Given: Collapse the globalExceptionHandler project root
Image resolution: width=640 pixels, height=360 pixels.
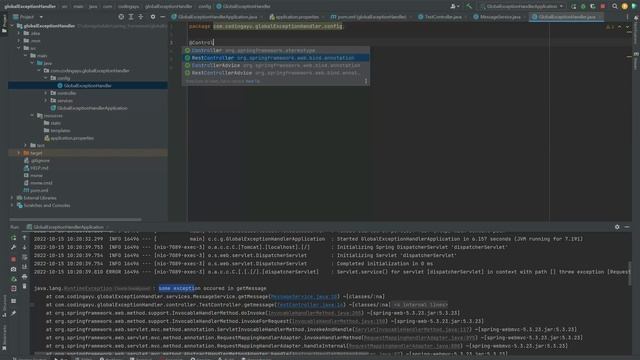Looking at the screenshot, I should [x=12, y=26].
